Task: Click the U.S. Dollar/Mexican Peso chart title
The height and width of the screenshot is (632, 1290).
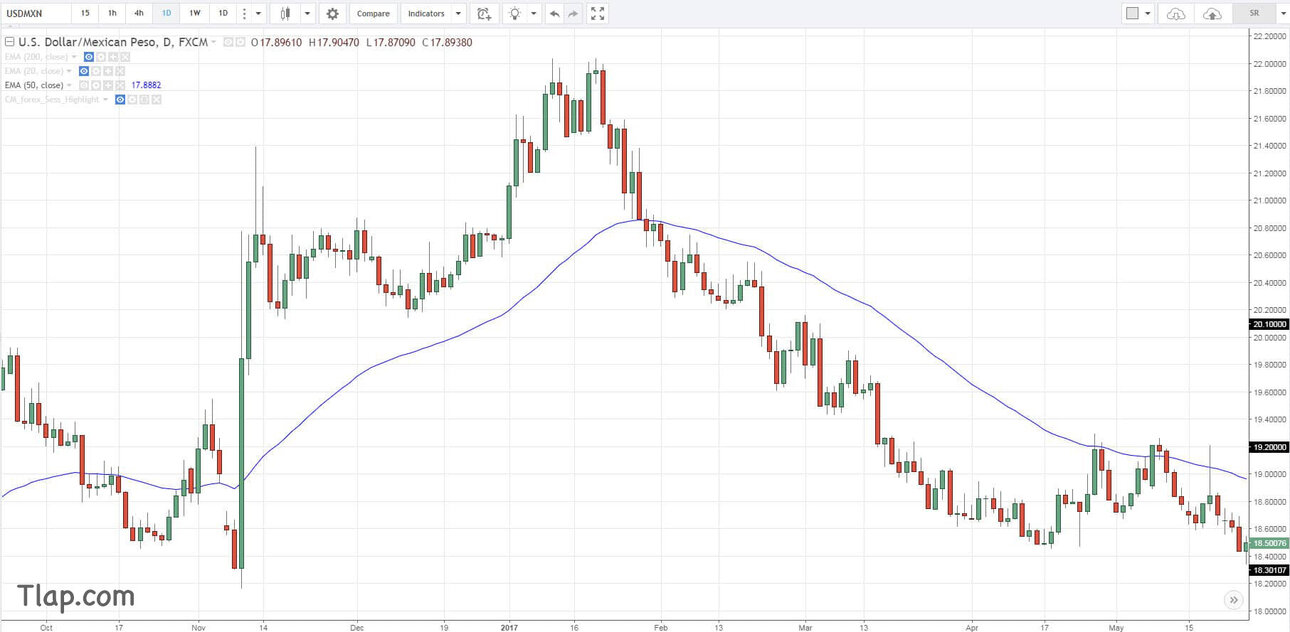Action: pos(112,42)
